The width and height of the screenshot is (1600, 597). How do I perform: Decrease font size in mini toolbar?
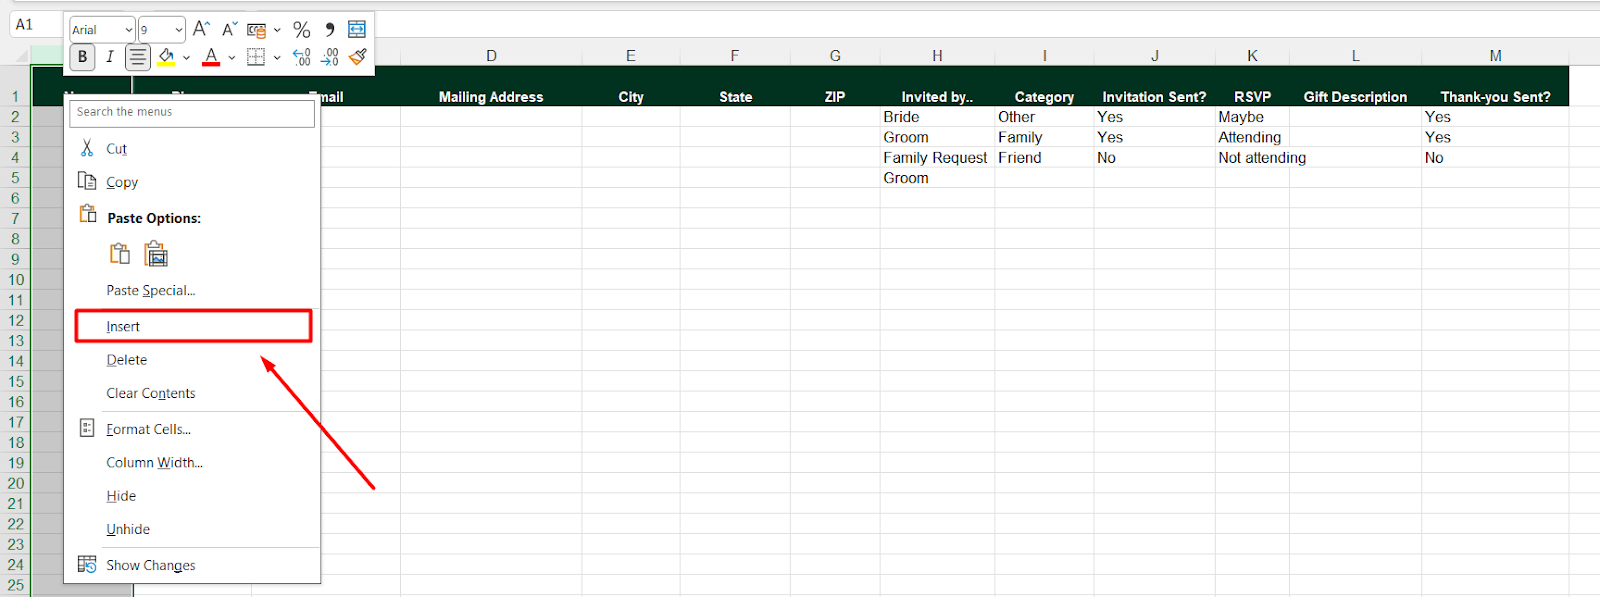230,29
